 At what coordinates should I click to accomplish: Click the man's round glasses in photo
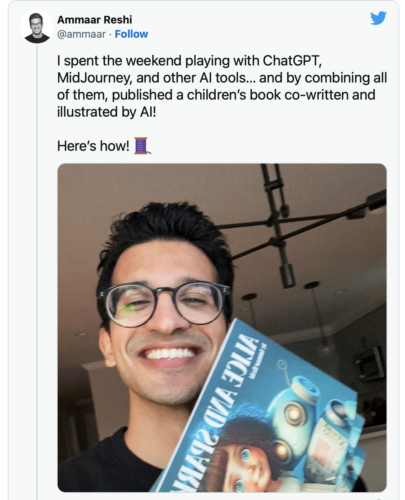pyautogui.click(x=164, y=303)
